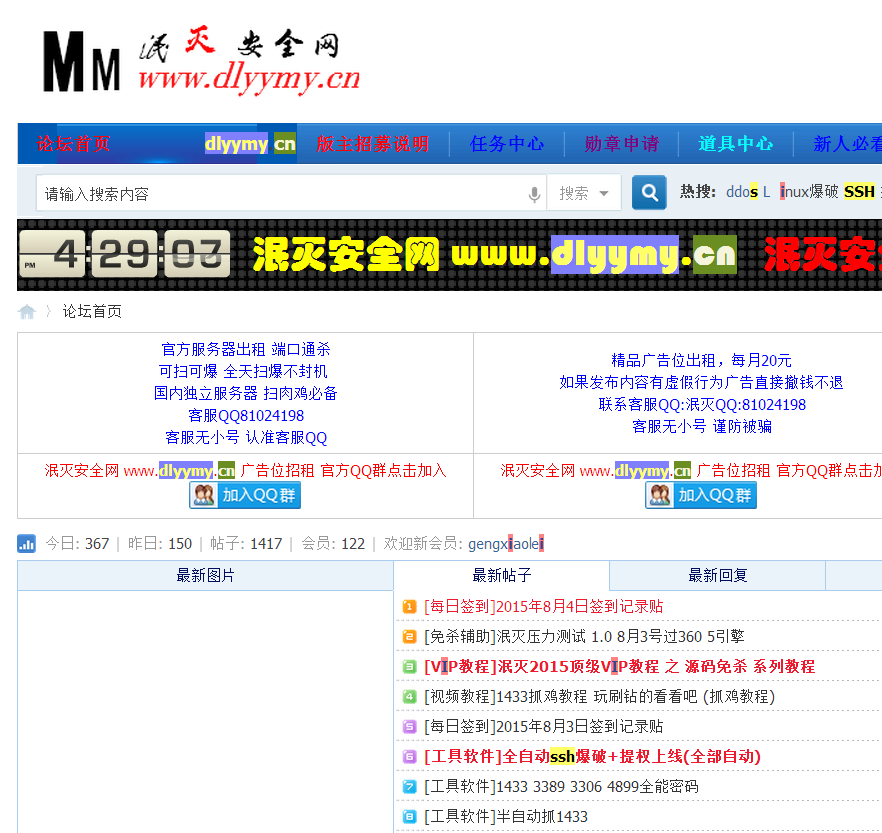882x833 pixels.
Task: Open the 官方服务器出租 端口通杀 ad link
Action: (x=246, y=349)
